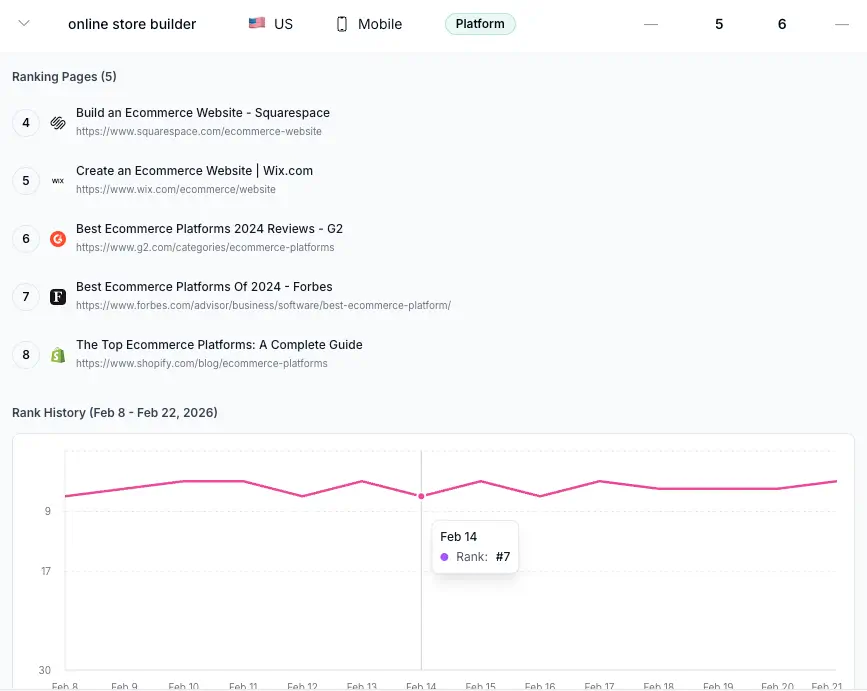Image resolution: width=867 pixels, height=691 pixels.
Task: Click the rank badge 8 beside Shopify
Action: click(25, 354)
